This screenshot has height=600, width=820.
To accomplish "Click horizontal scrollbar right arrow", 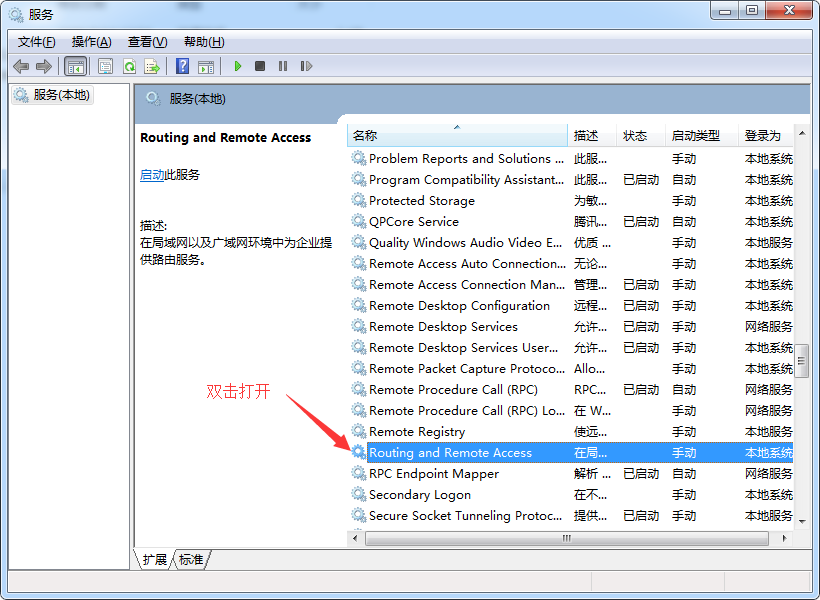I will point(784,538).
